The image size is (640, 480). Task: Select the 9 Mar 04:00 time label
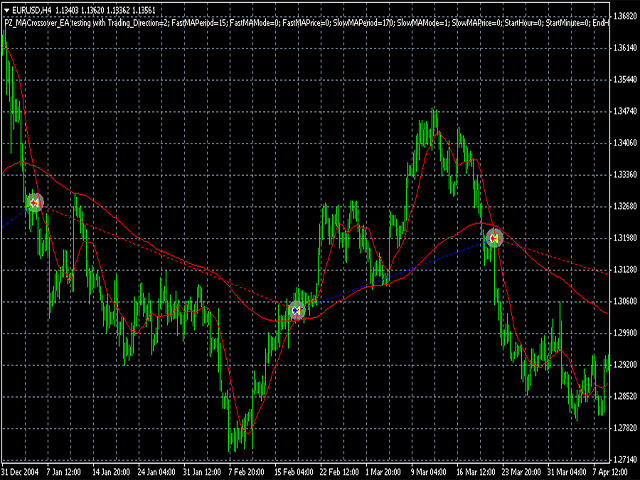[428, 472]
